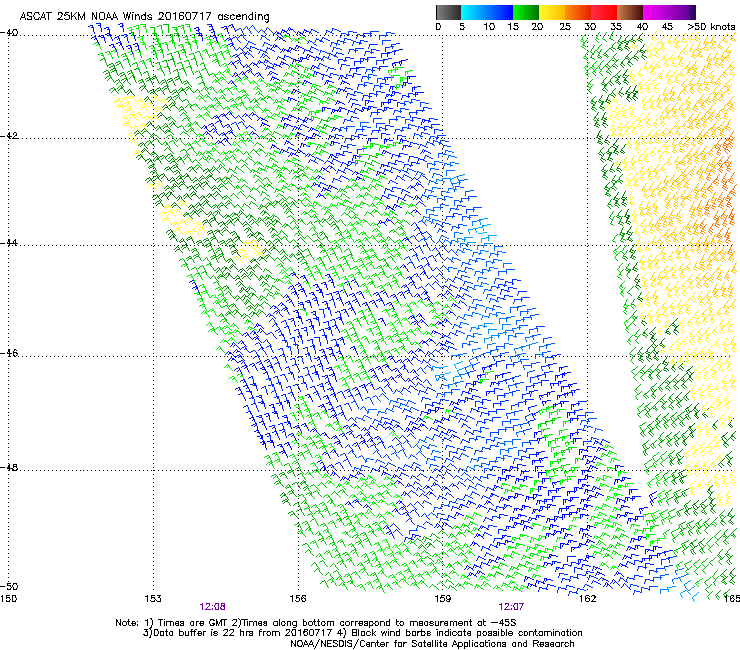
Task: Click the 'NOAA/NESDIS/Center for Satellite Applications' credit line
Action: tap(432, 644)
